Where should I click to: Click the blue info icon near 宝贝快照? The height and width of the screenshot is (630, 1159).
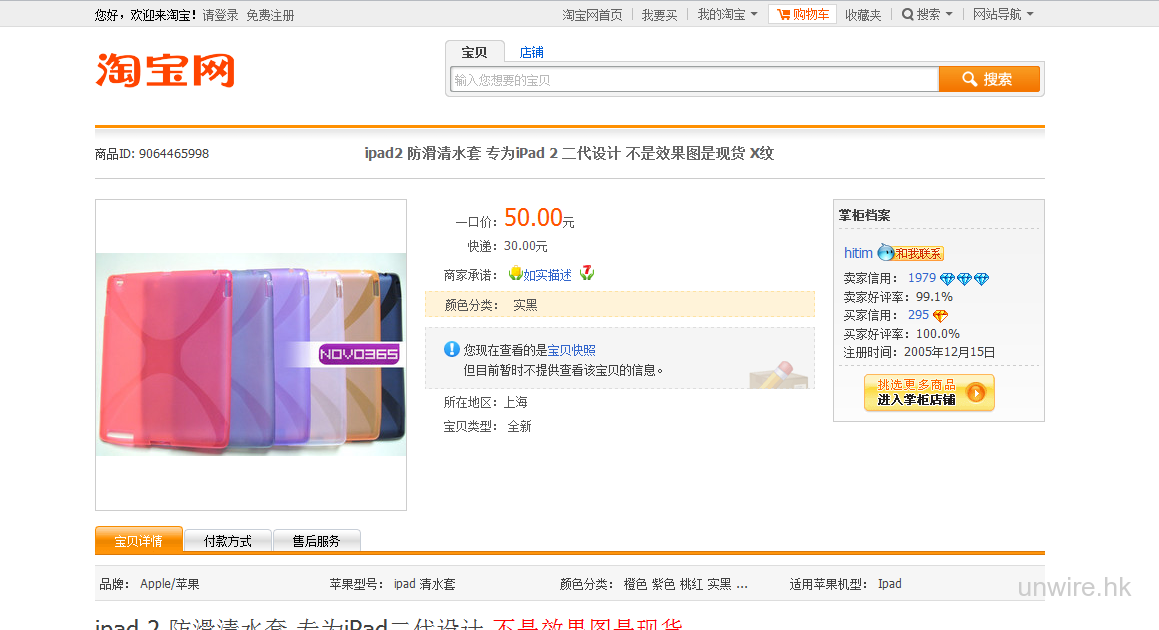(x=452, y=349)
